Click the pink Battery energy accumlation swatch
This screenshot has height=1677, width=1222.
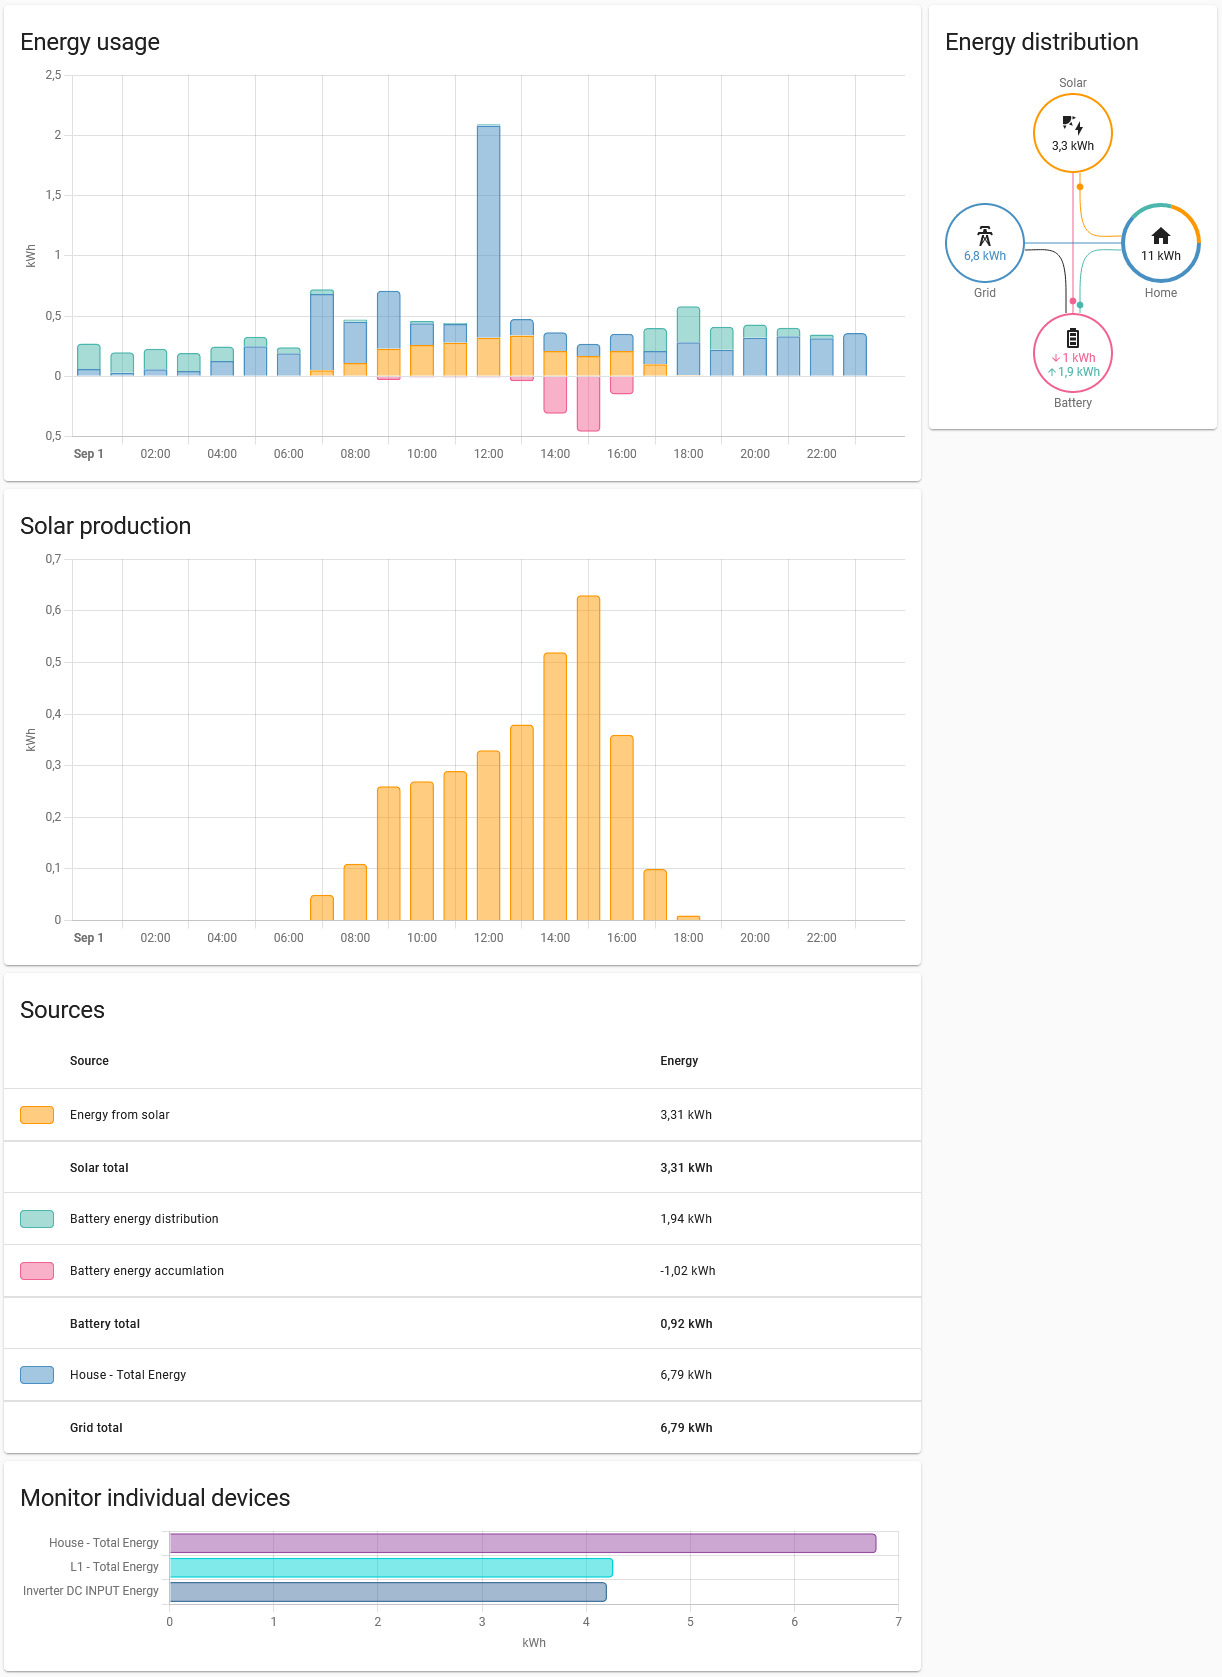pos(37,1271)
